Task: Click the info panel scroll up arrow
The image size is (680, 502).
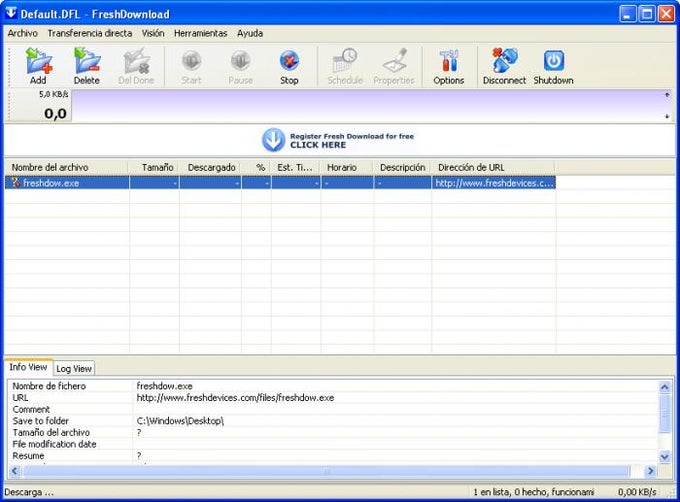Action: [664, 387]
